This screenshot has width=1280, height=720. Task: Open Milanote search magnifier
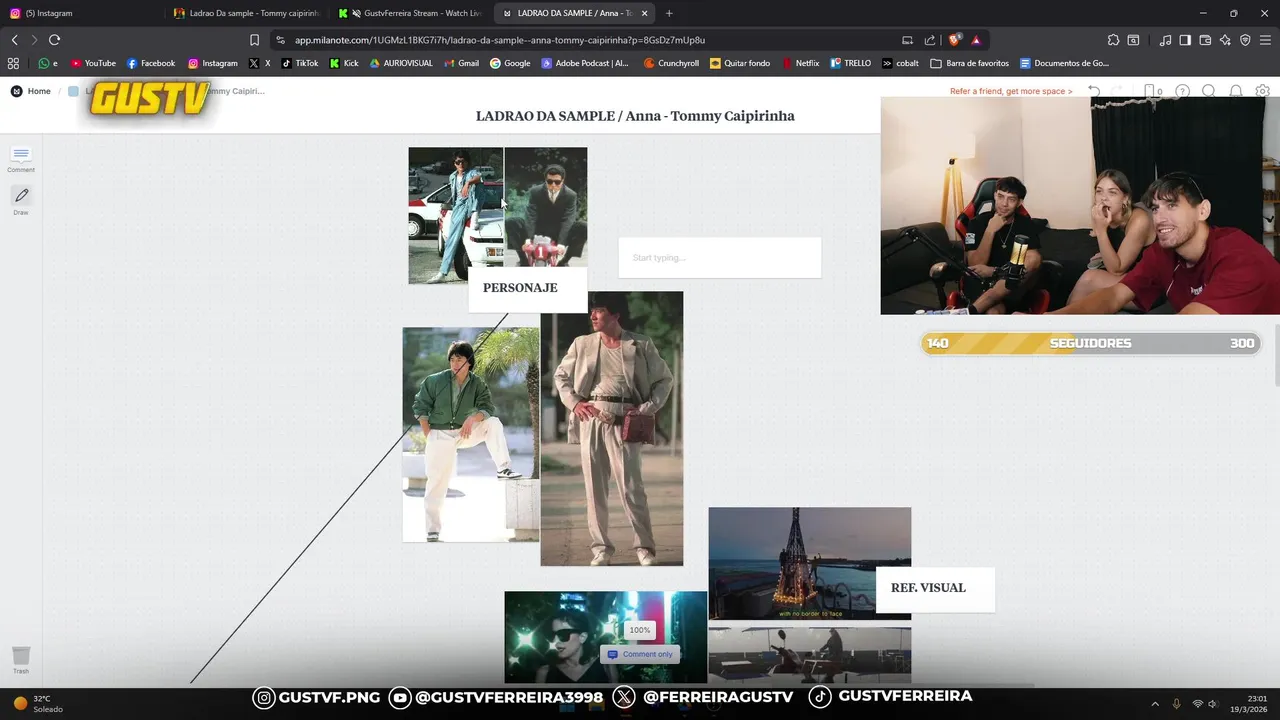click(1209, 91)
